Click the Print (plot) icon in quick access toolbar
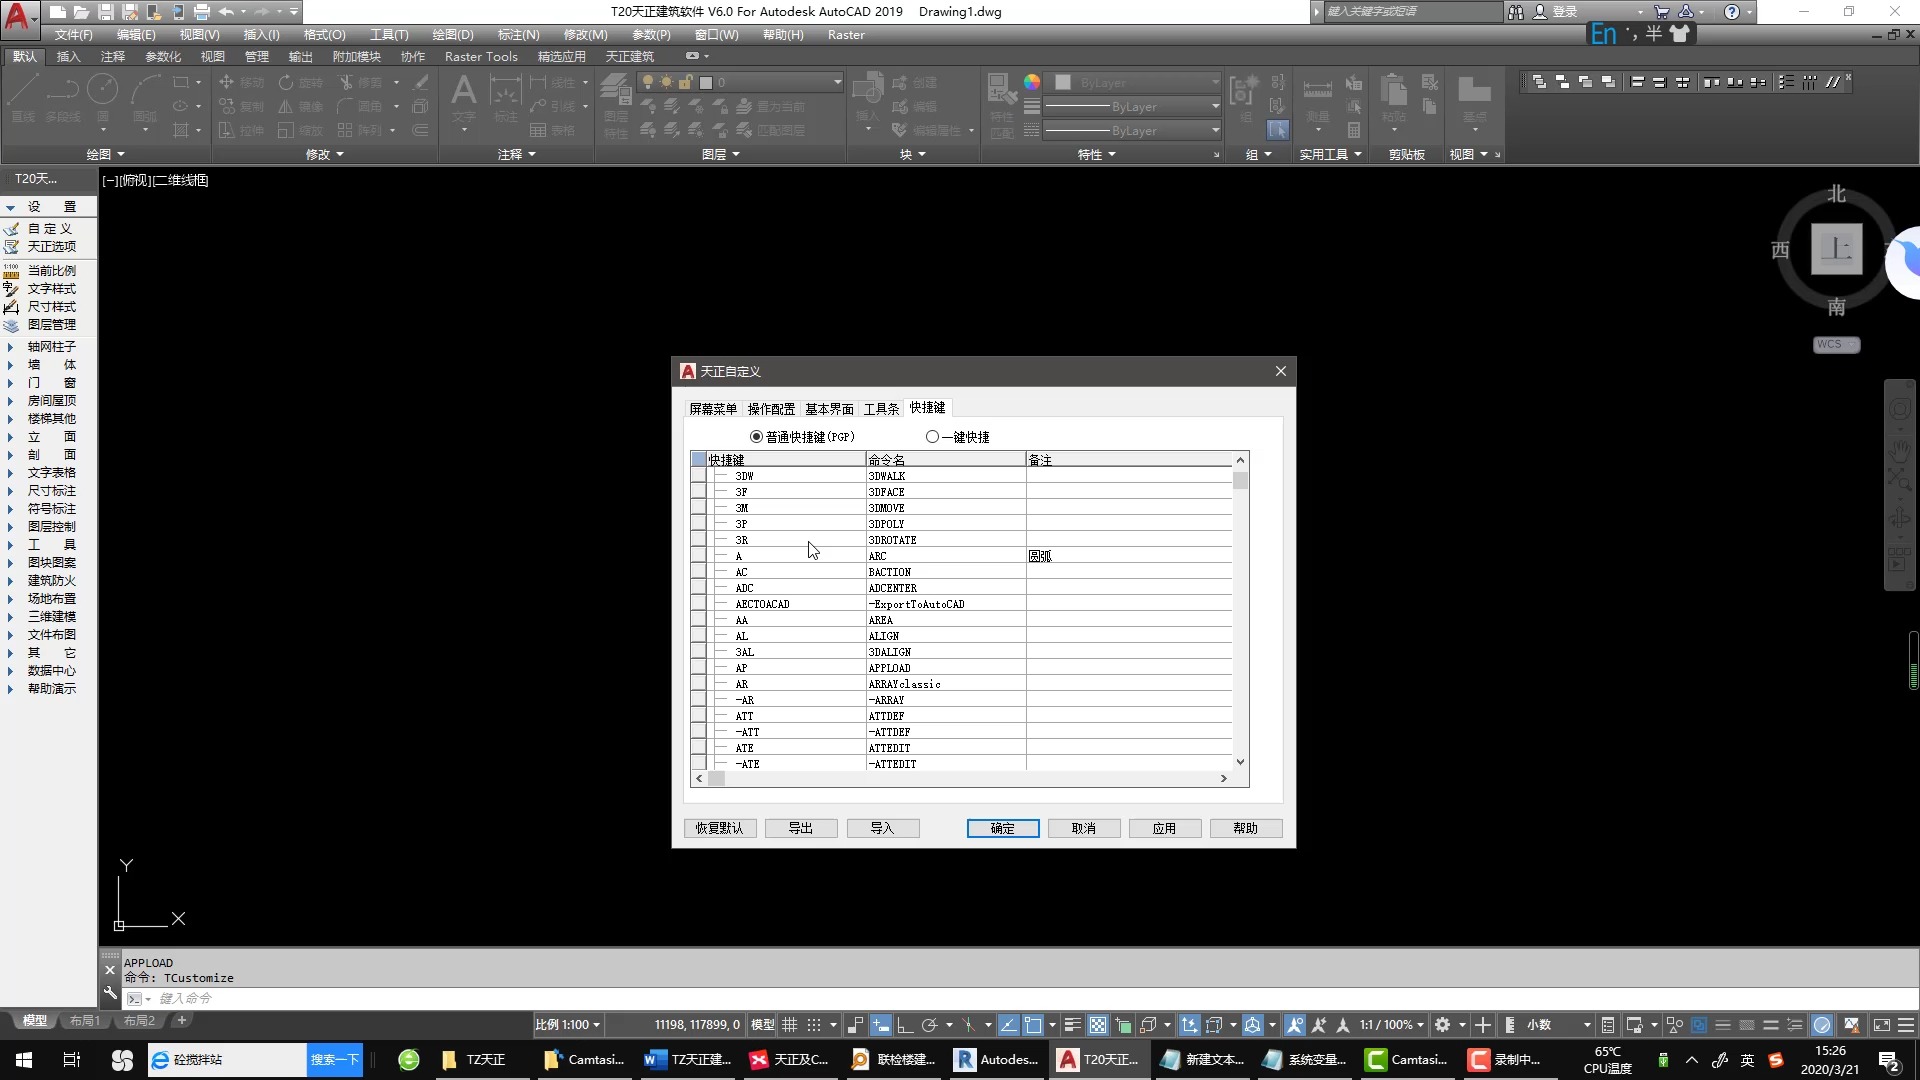1920x1080 pixels. [x=201, y=12]
